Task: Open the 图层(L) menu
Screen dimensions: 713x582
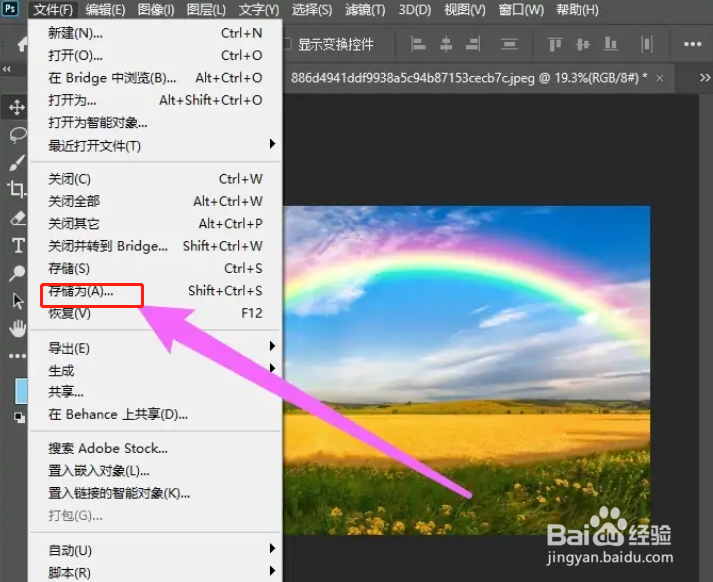Action: point(206,9)
